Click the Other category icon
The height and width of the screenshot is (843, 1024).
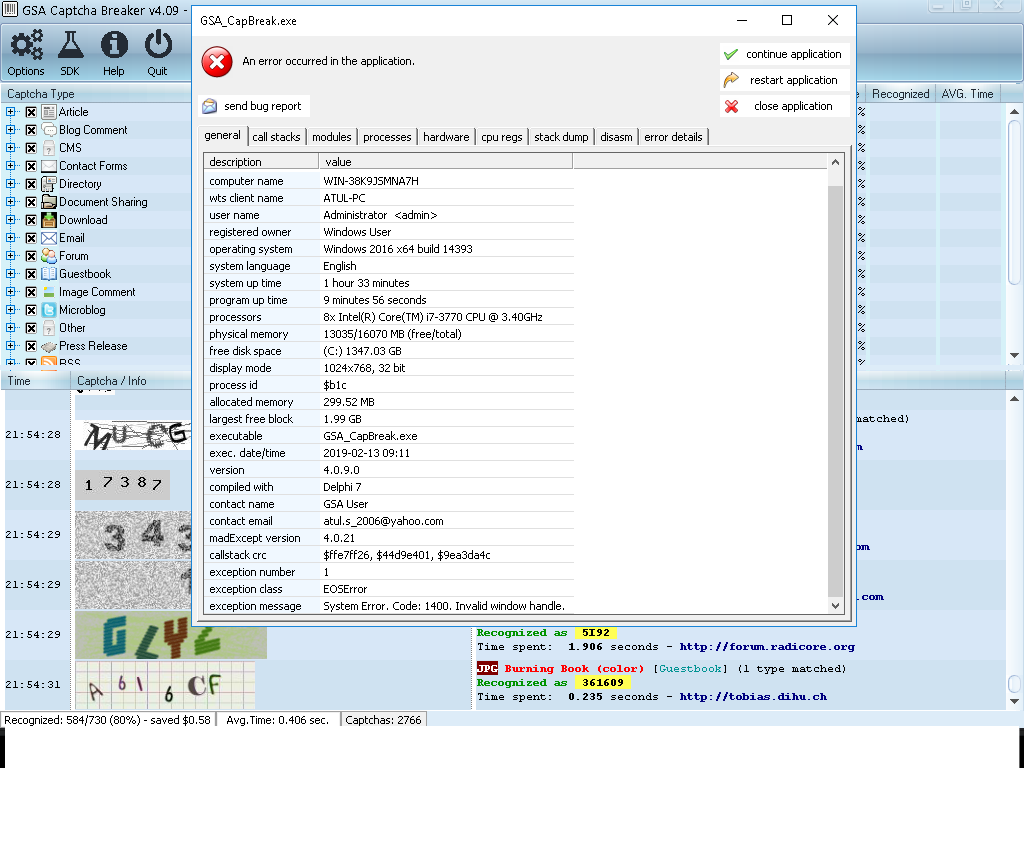coord(49,328)
